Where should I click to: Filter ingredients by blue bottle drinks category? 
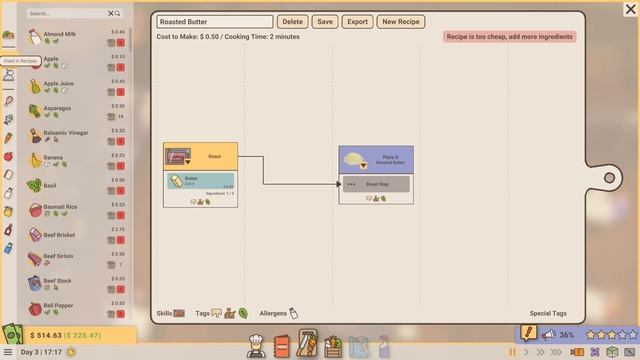[9, 248]
